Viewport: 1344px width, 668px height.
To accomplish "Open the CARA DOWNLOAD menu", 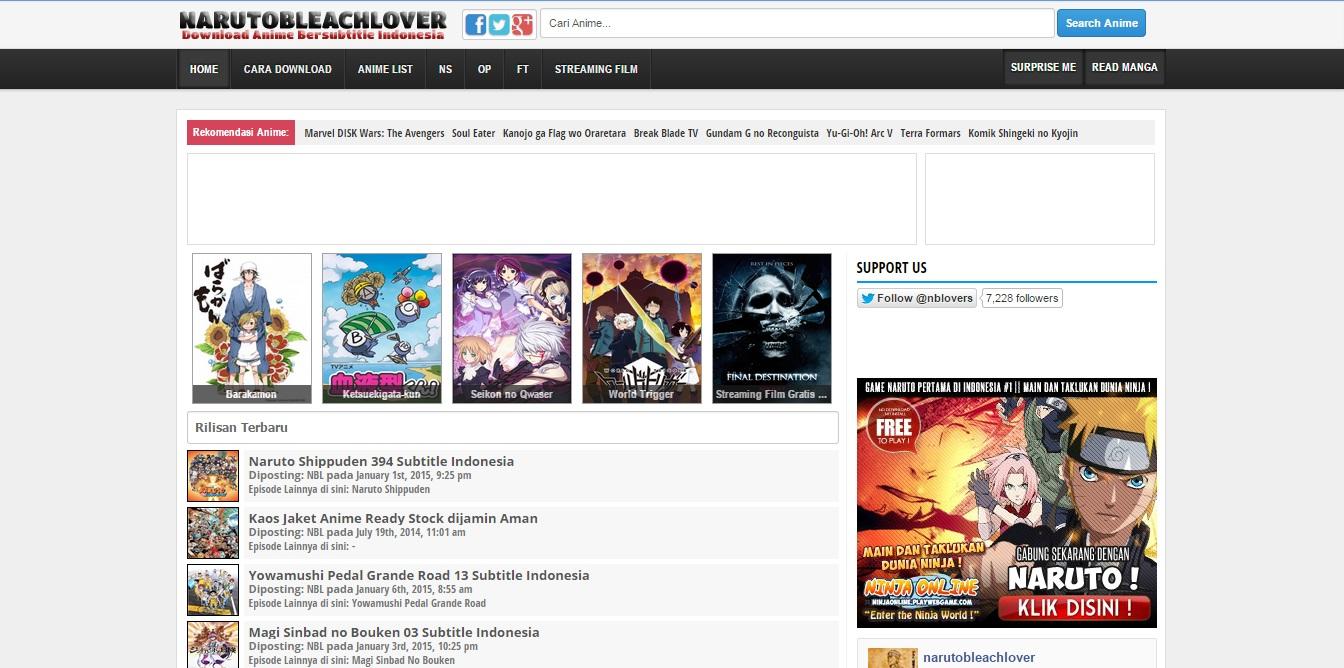I will (x=288, y=69).
